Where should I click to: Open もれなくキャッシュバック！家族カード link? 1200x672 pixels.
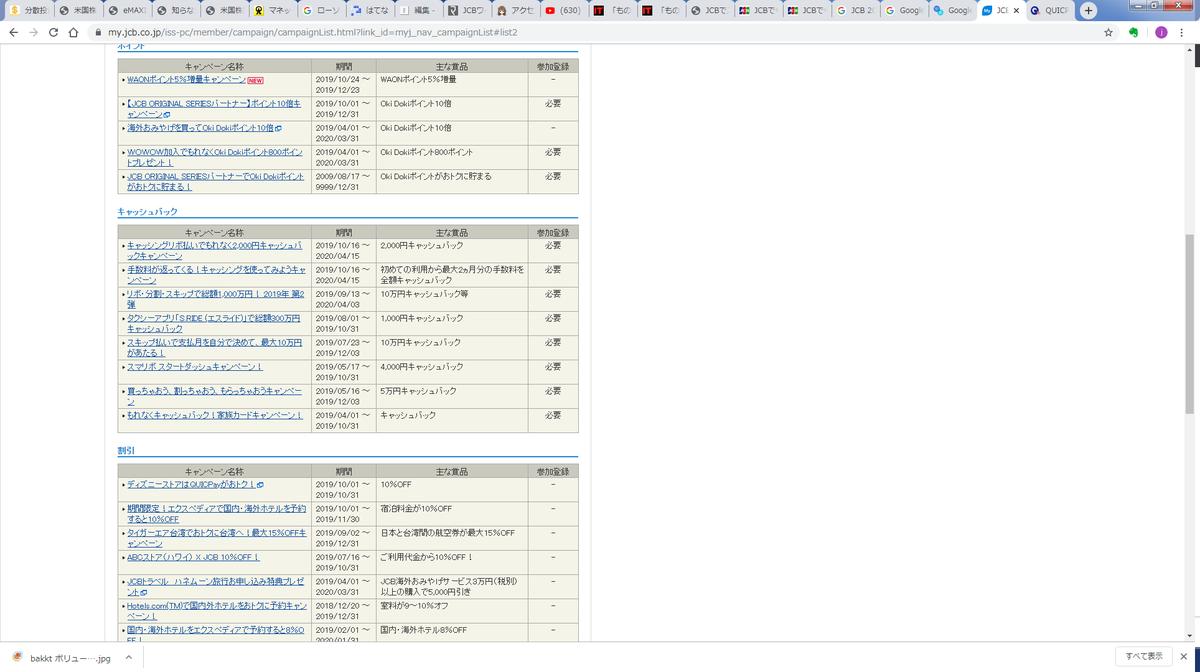point(214,415)
